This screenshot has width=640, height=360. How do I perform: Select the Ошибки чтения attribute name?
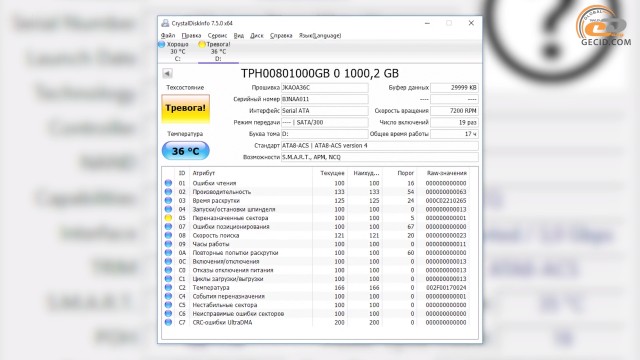coord(214,183)
